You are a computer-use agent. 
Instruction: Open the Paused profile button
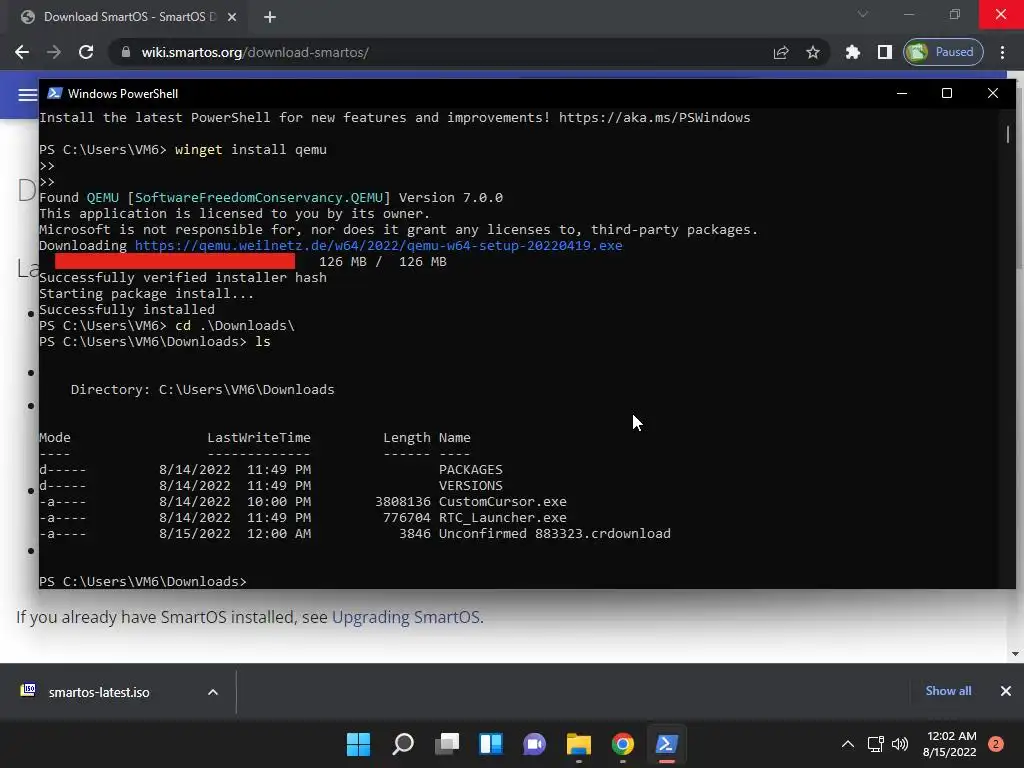point(943,52)
